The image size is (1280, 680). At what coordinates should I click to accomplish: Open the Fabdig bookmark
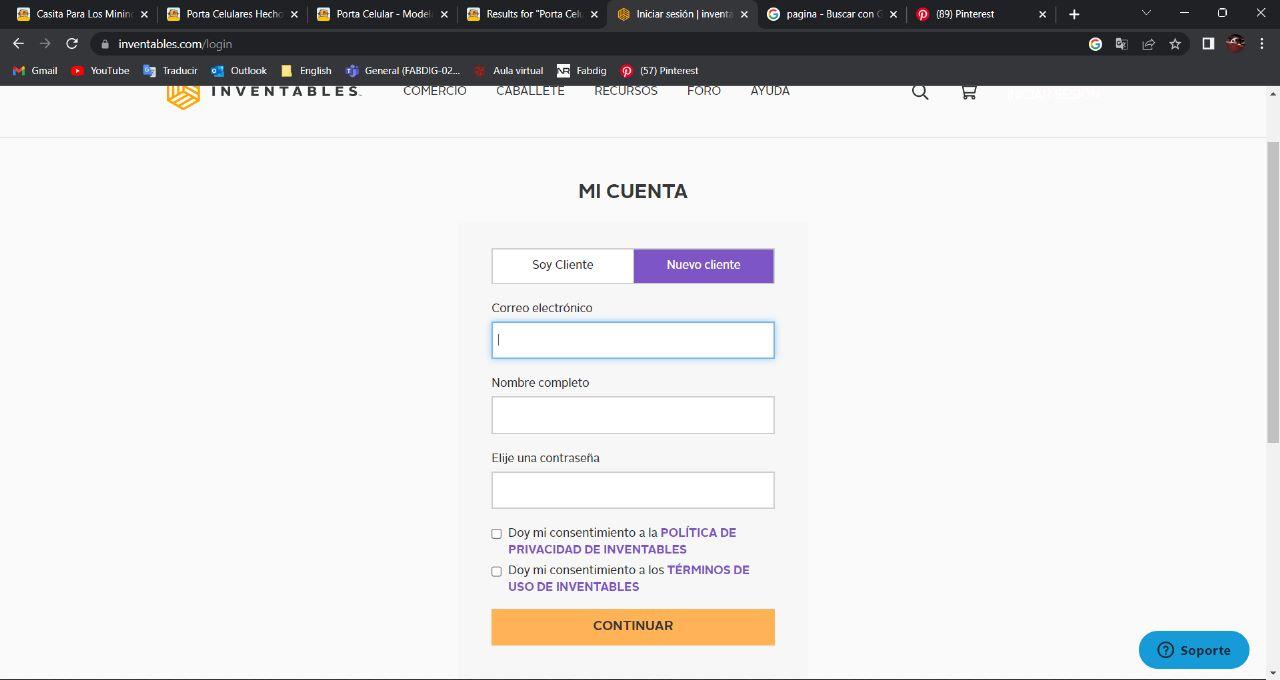coord(581,71)
